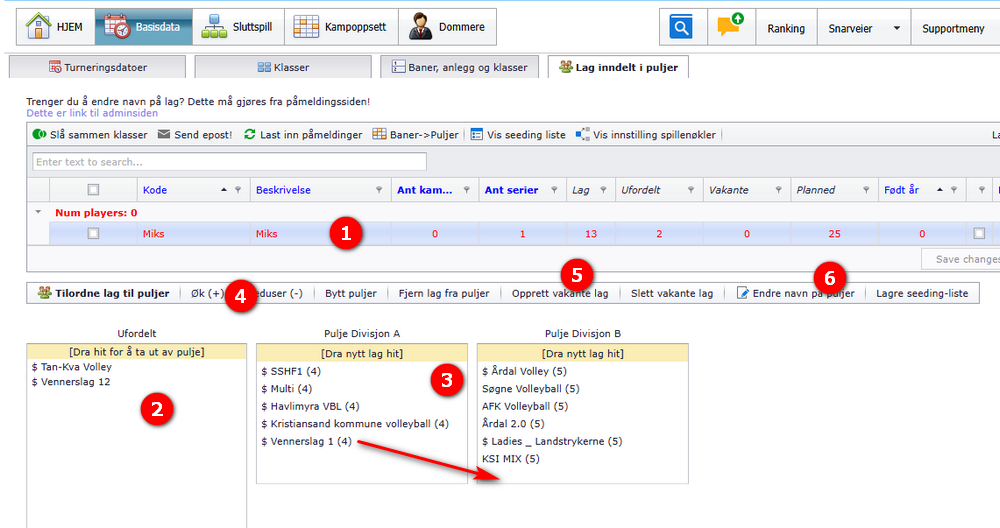Select the Basisdata menu
1000x528 pixels.
pyautogui.click(x=143, y=27)
